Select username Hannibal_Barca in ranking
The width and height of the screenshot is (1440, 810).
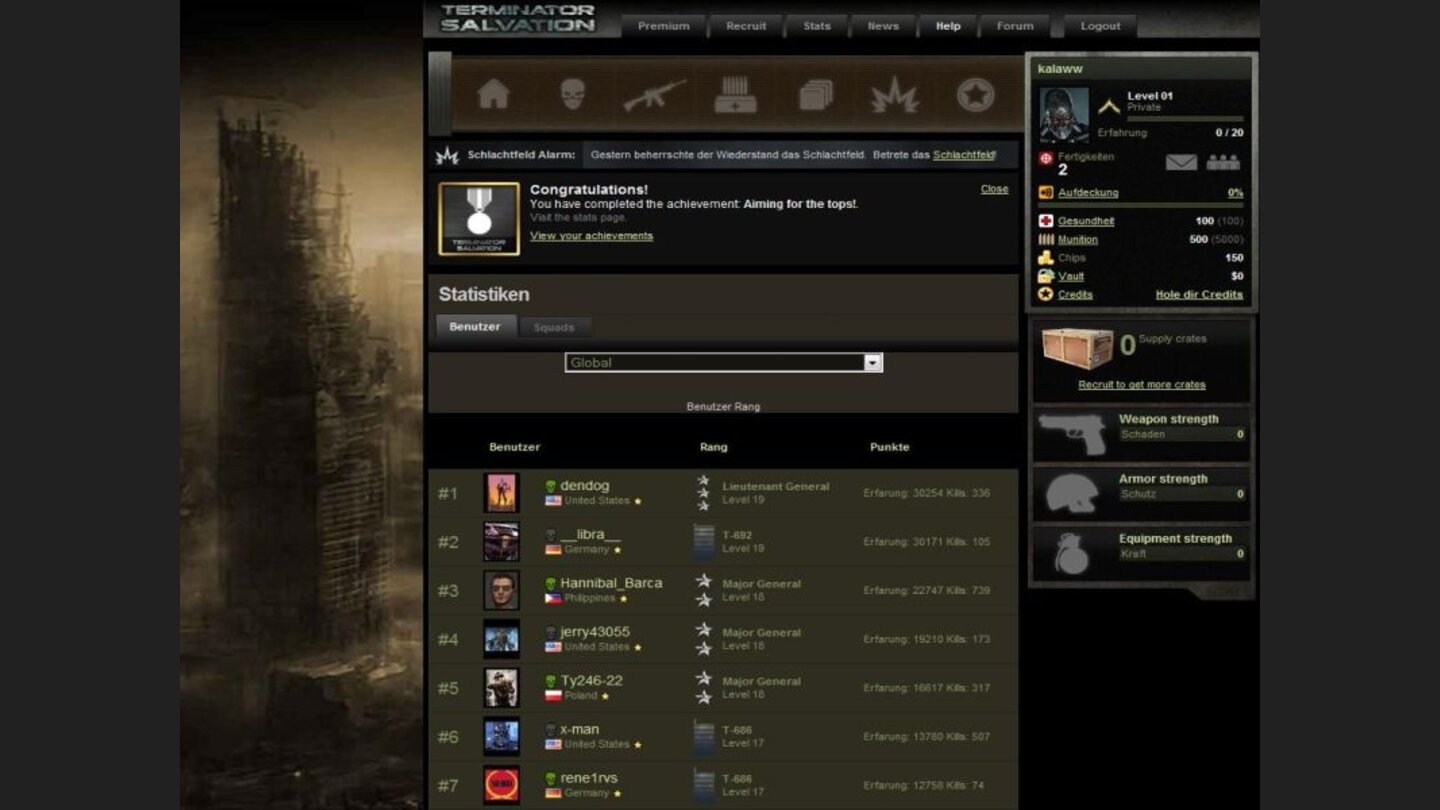click(611, 583)
